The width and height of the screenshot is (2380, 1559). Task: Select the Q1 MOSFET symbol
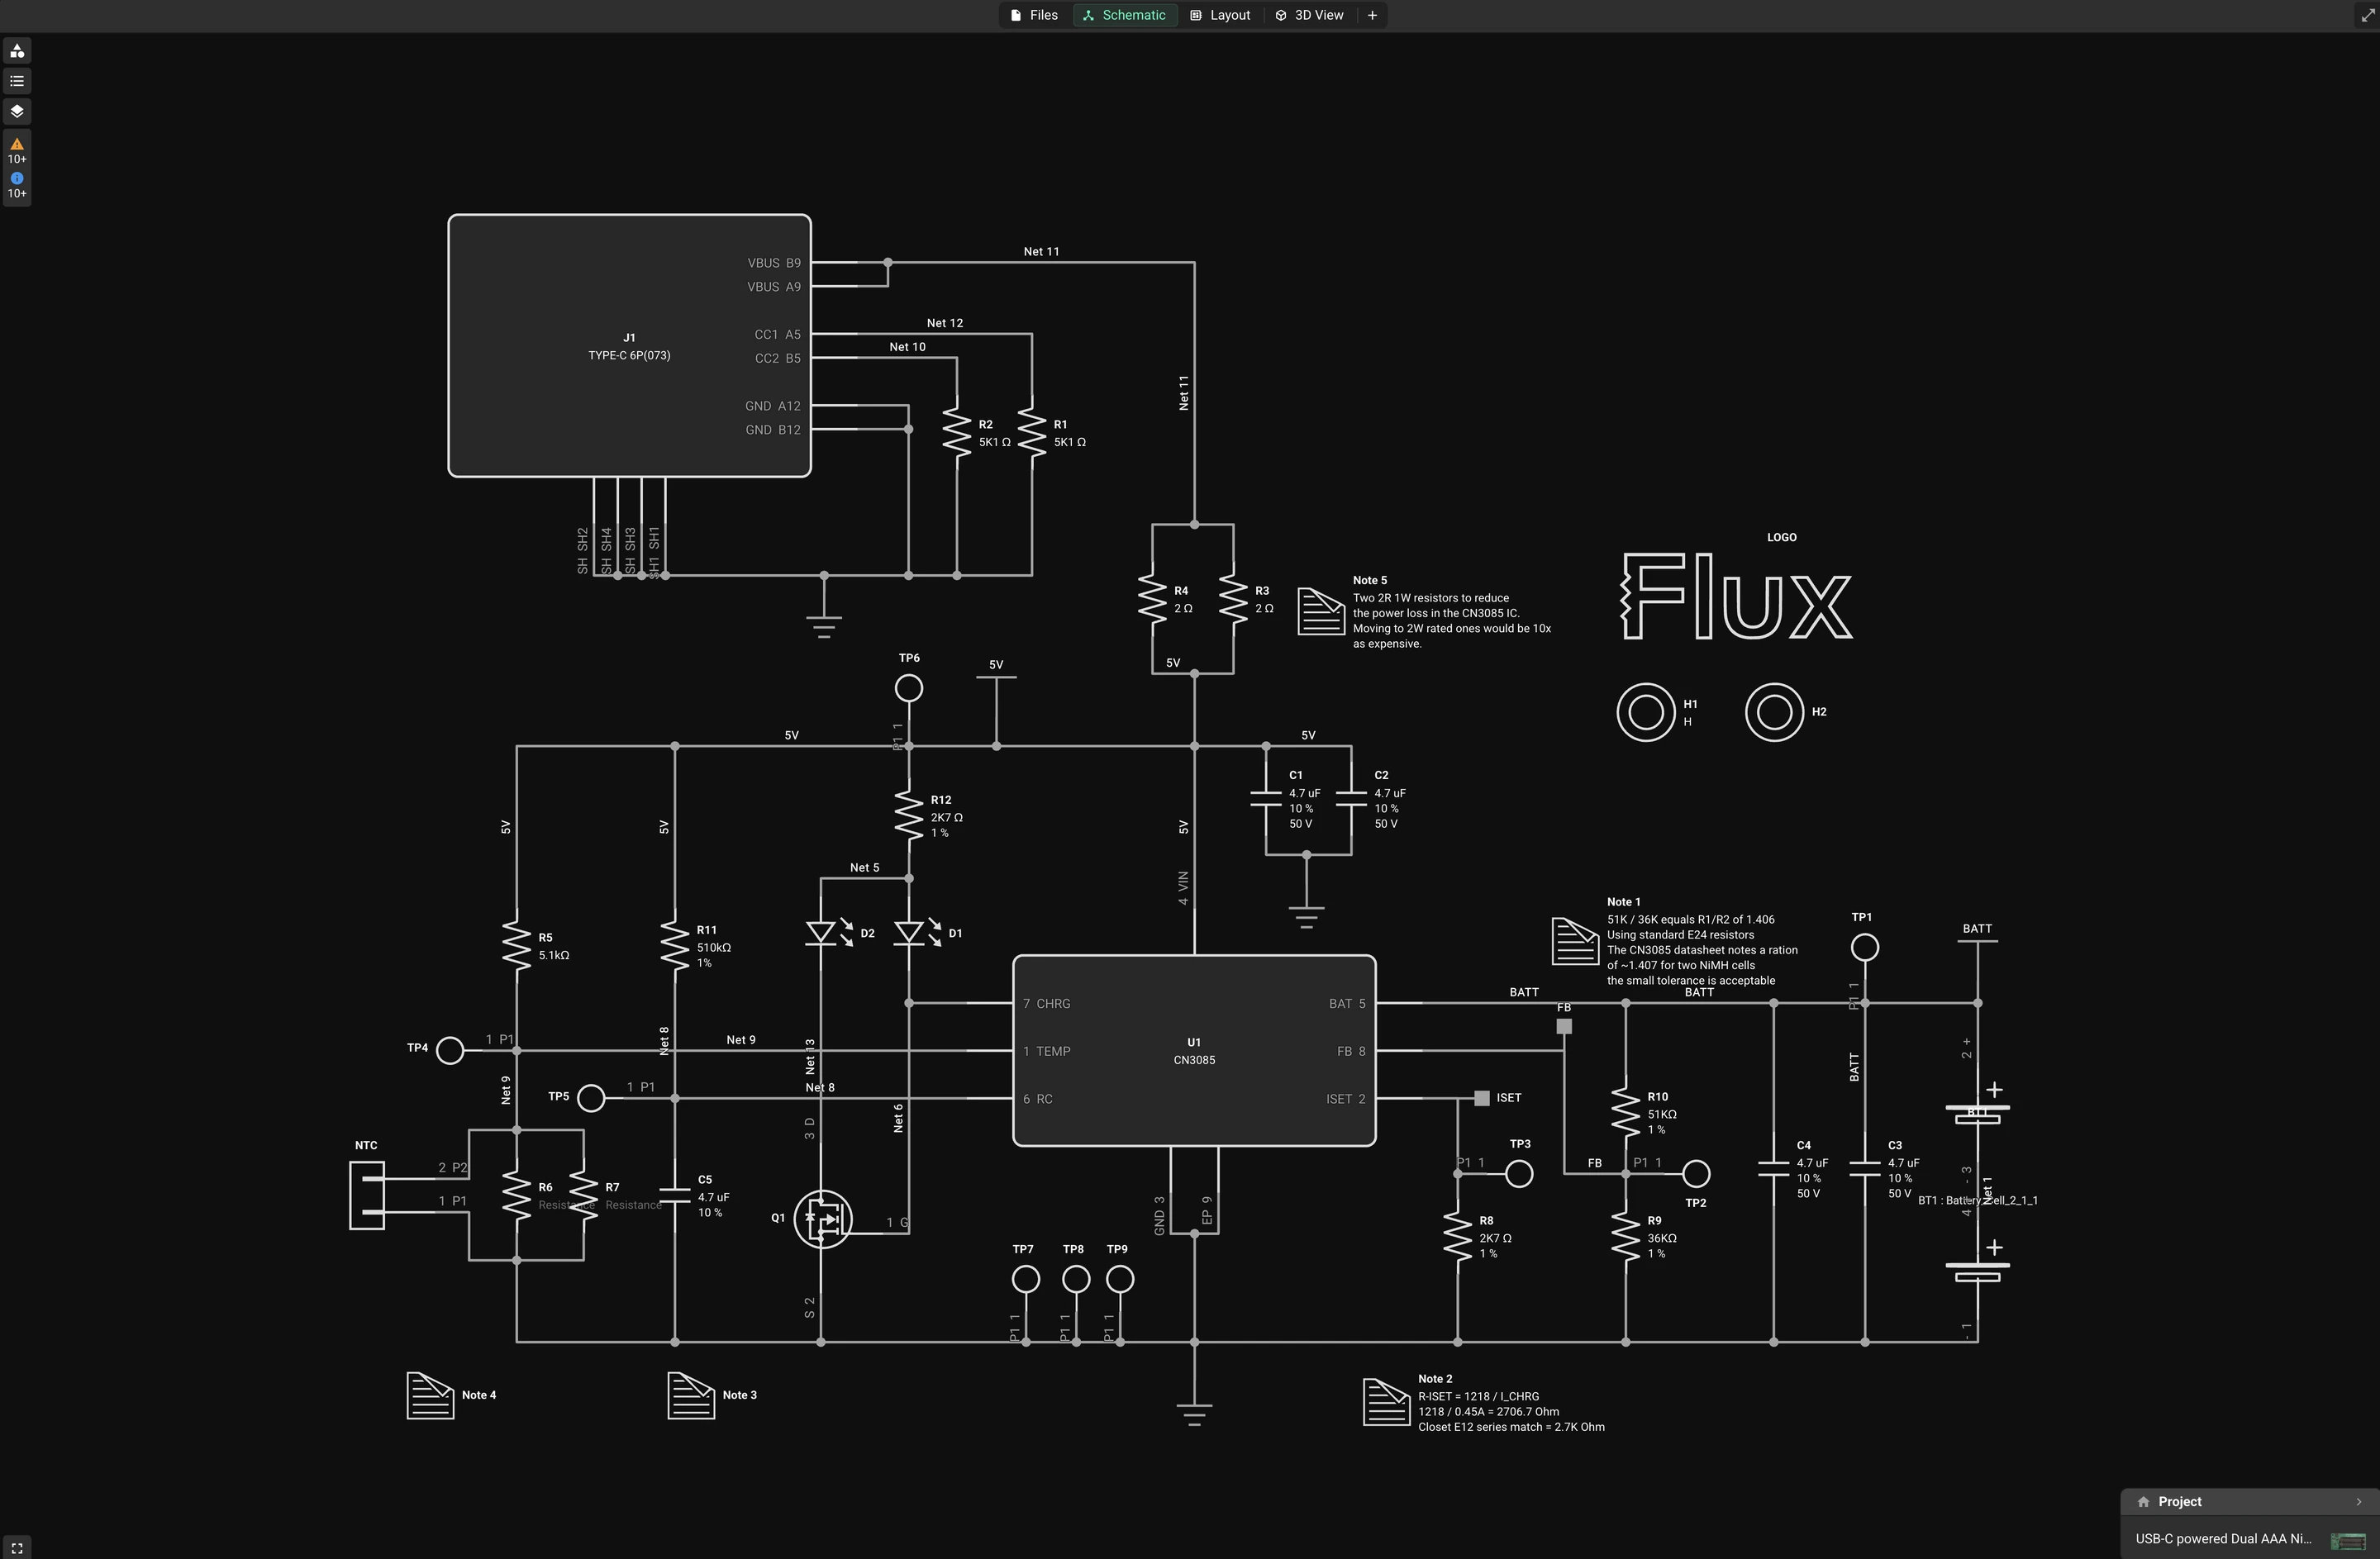[823, 1218]
